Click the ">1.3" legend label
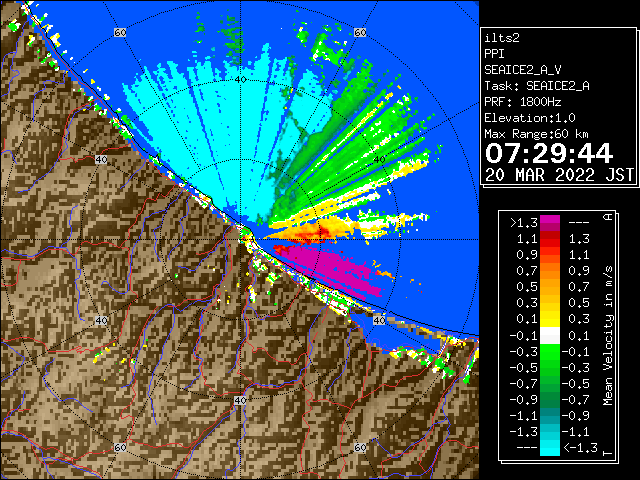Viewport: 640px width, 480px height. 524,223
